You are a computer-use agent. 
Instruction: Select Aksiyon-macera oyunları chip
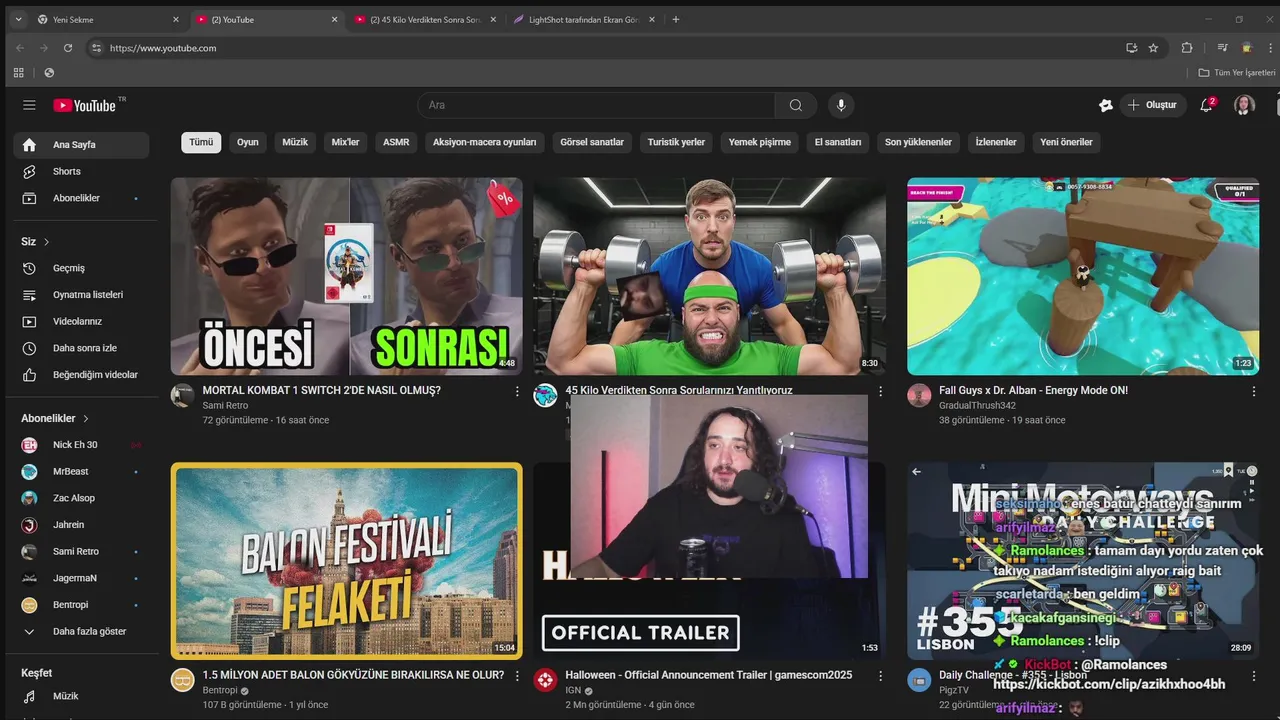click(485, 142)
